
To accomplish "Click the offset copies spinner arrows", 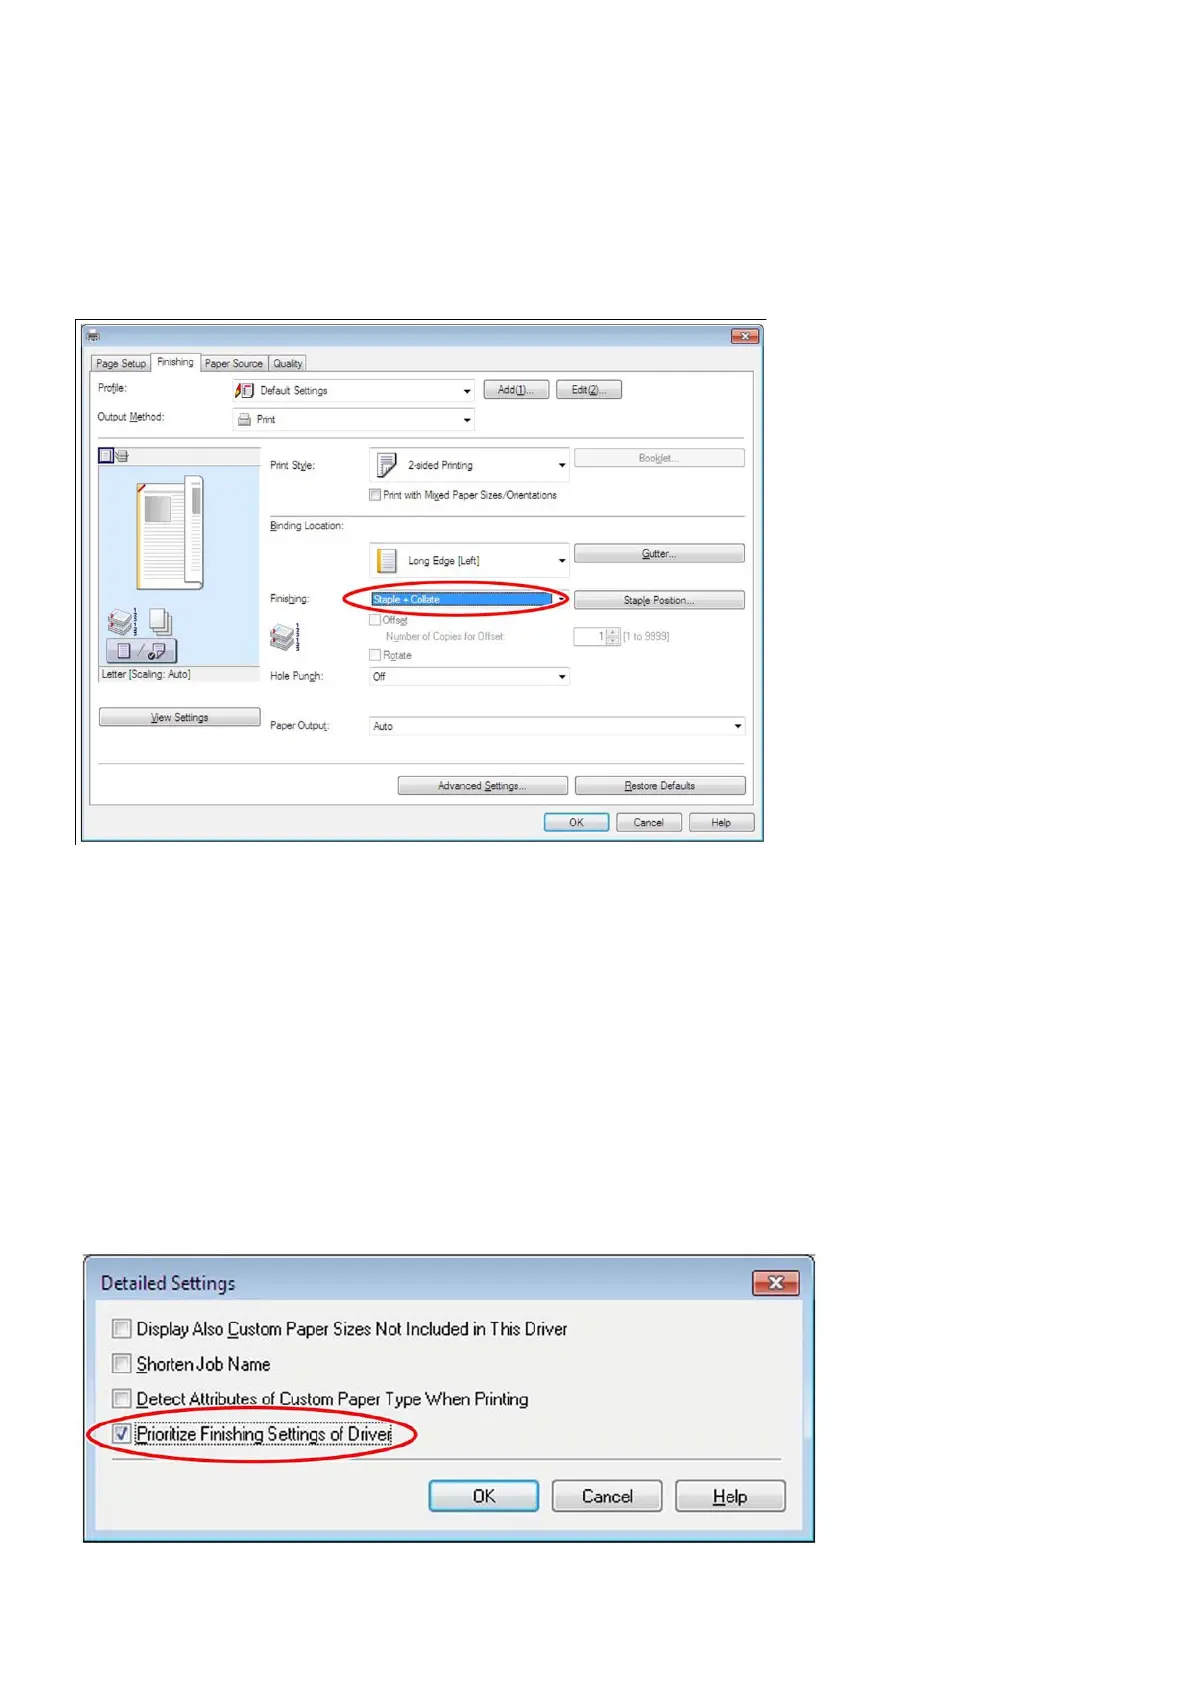I will click(x=613, y=637).
